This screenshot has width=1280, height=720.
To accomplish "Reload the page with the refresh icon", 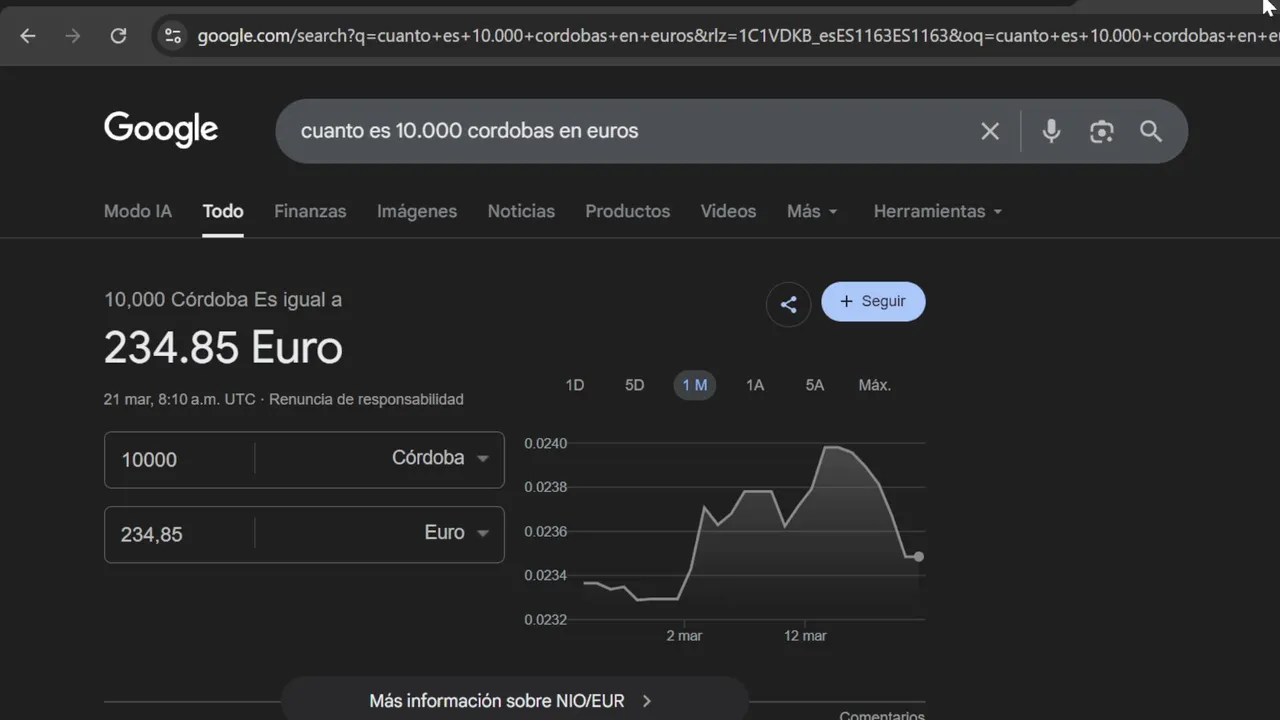I will tap(118, 36).
